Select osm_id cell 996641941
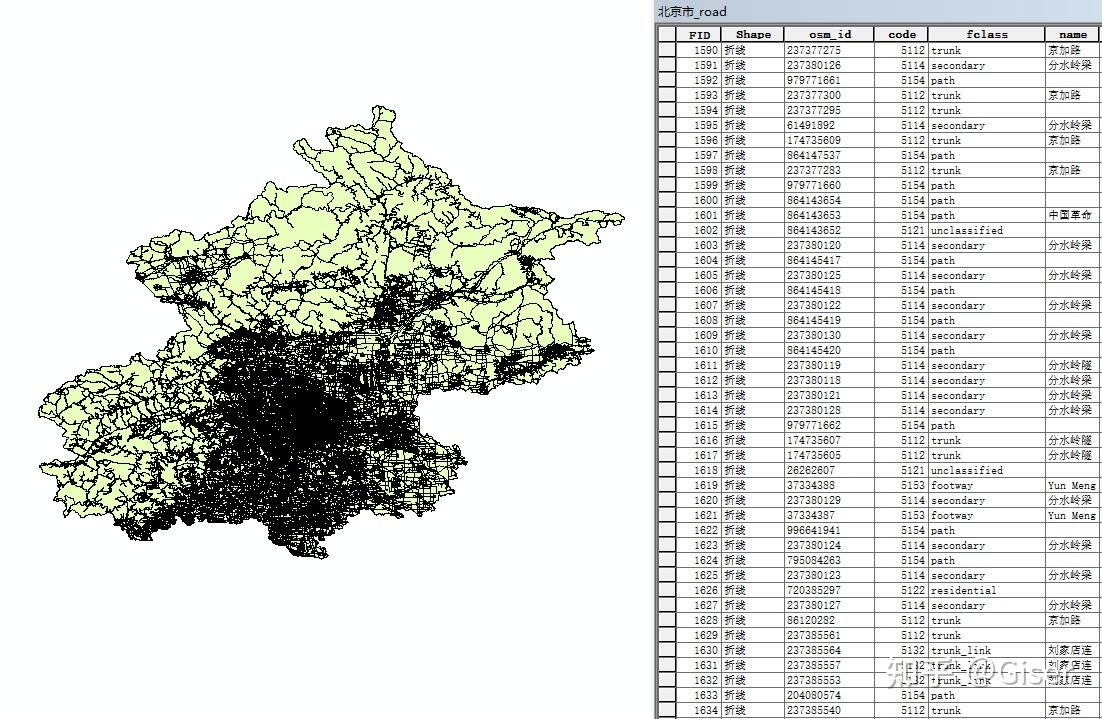 tap(829, 530)
